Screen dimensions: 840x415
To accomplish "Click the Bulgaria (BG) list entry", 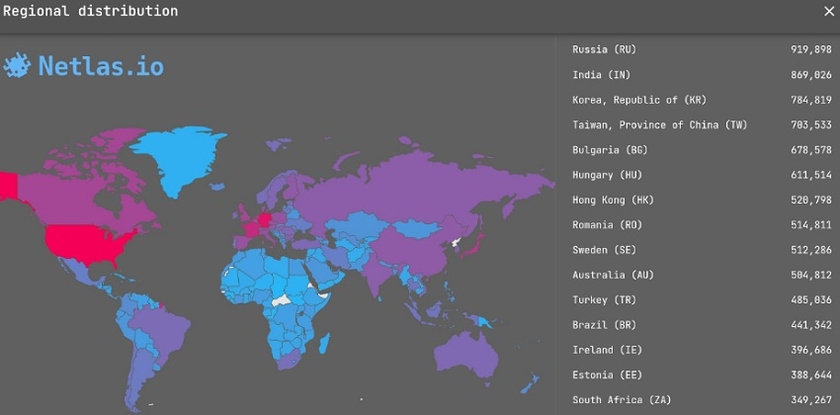I will pos(610,150).
